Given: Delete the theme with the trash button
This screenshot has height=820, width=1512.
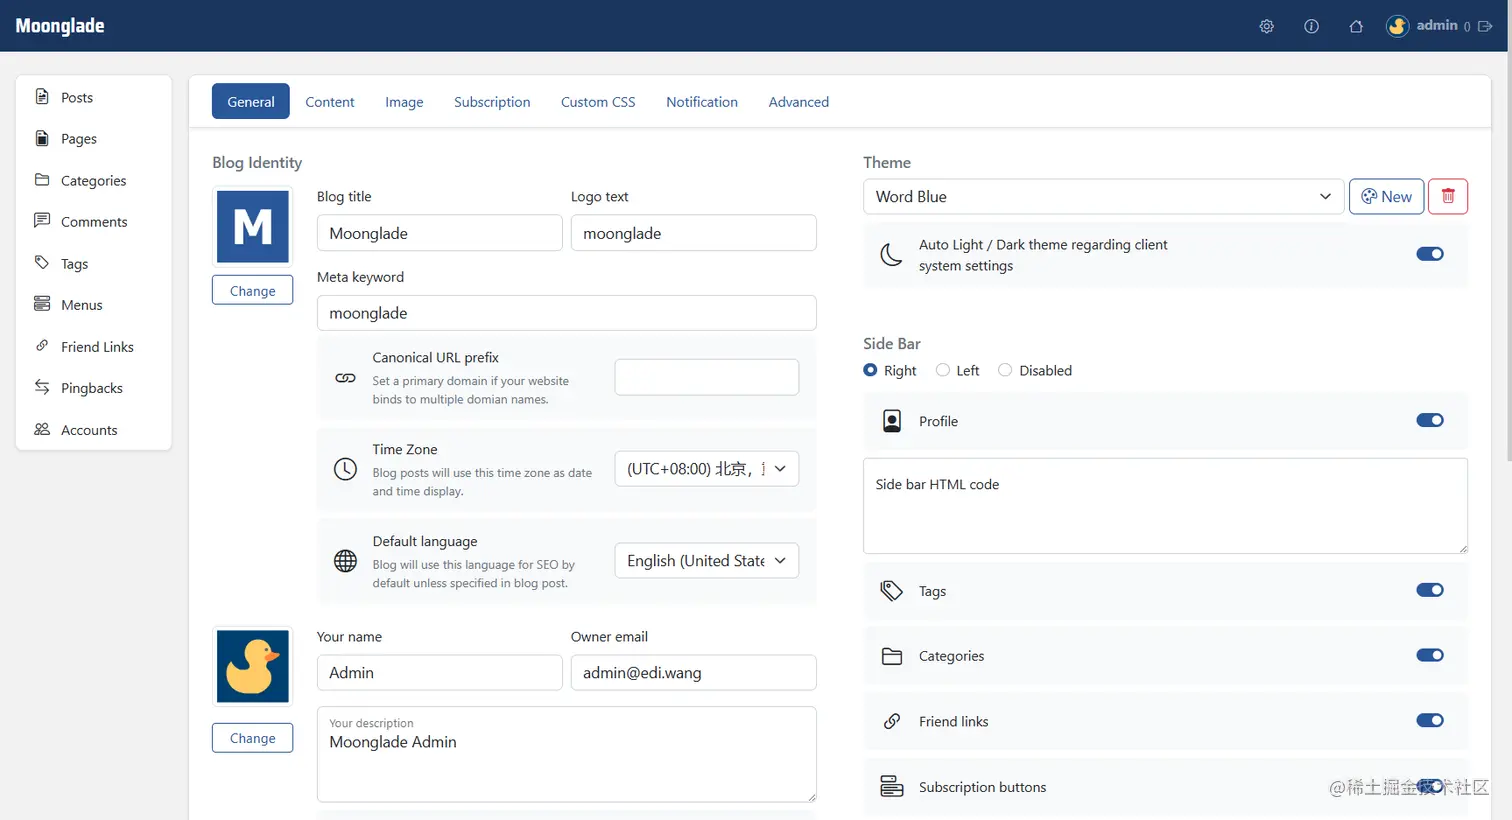Looking at the screenshot, I should tap(1448, 196).
